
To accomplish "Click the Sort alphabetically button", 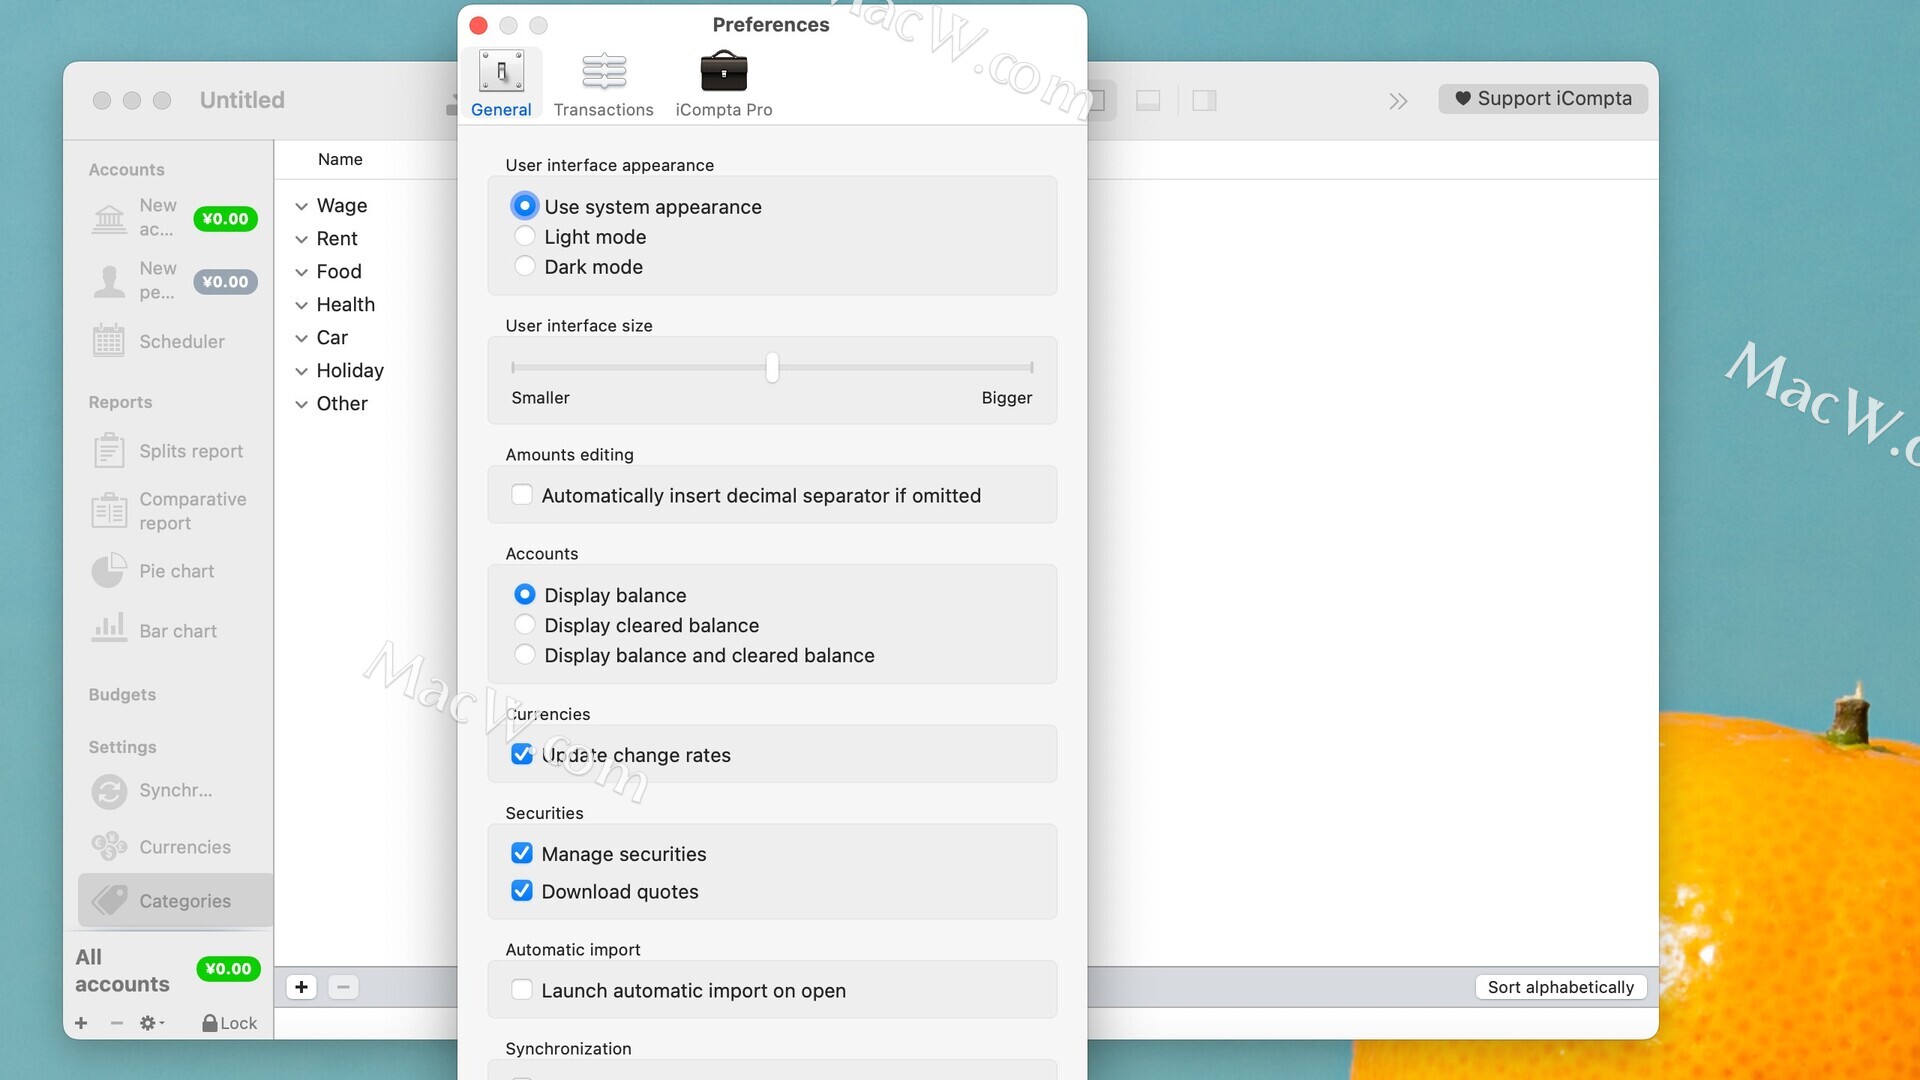I will coord(1560,987).
